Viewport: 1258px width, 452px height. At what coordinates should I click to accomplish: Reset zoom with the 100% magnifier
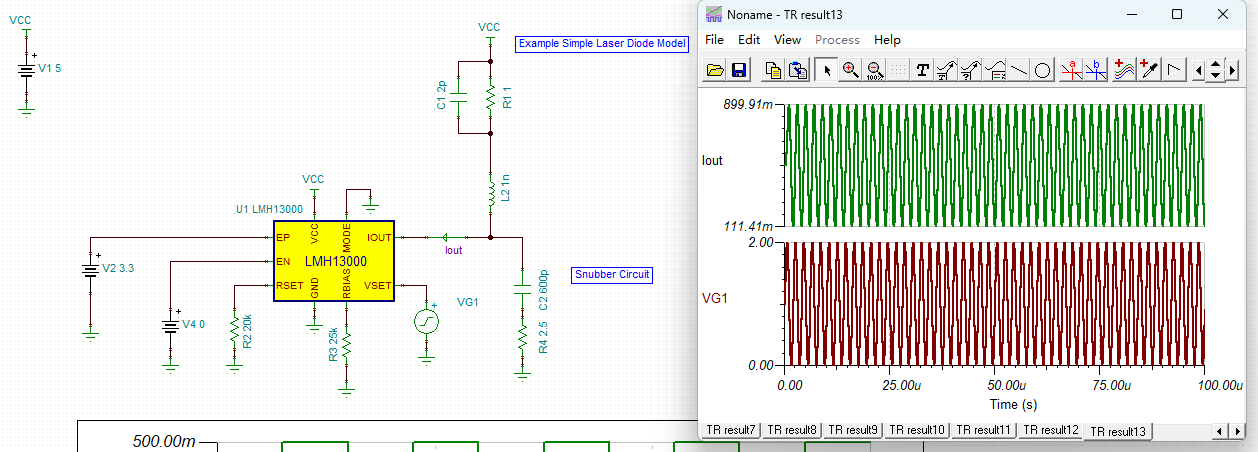874,70
